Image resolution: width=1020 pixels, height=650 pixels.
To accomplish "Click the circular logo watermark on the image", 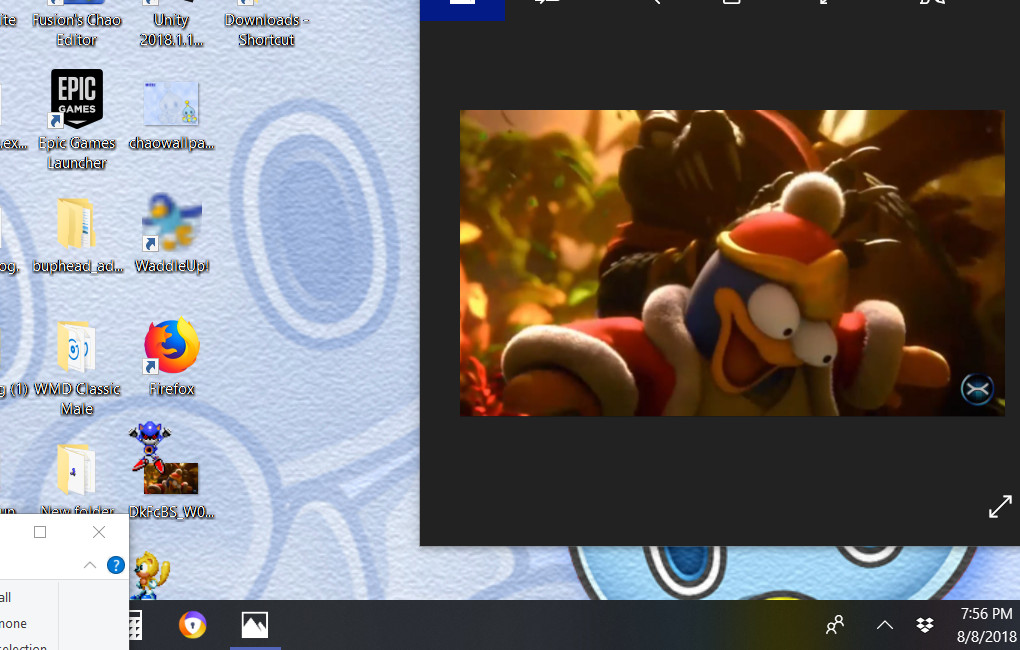I will point(977,390).
